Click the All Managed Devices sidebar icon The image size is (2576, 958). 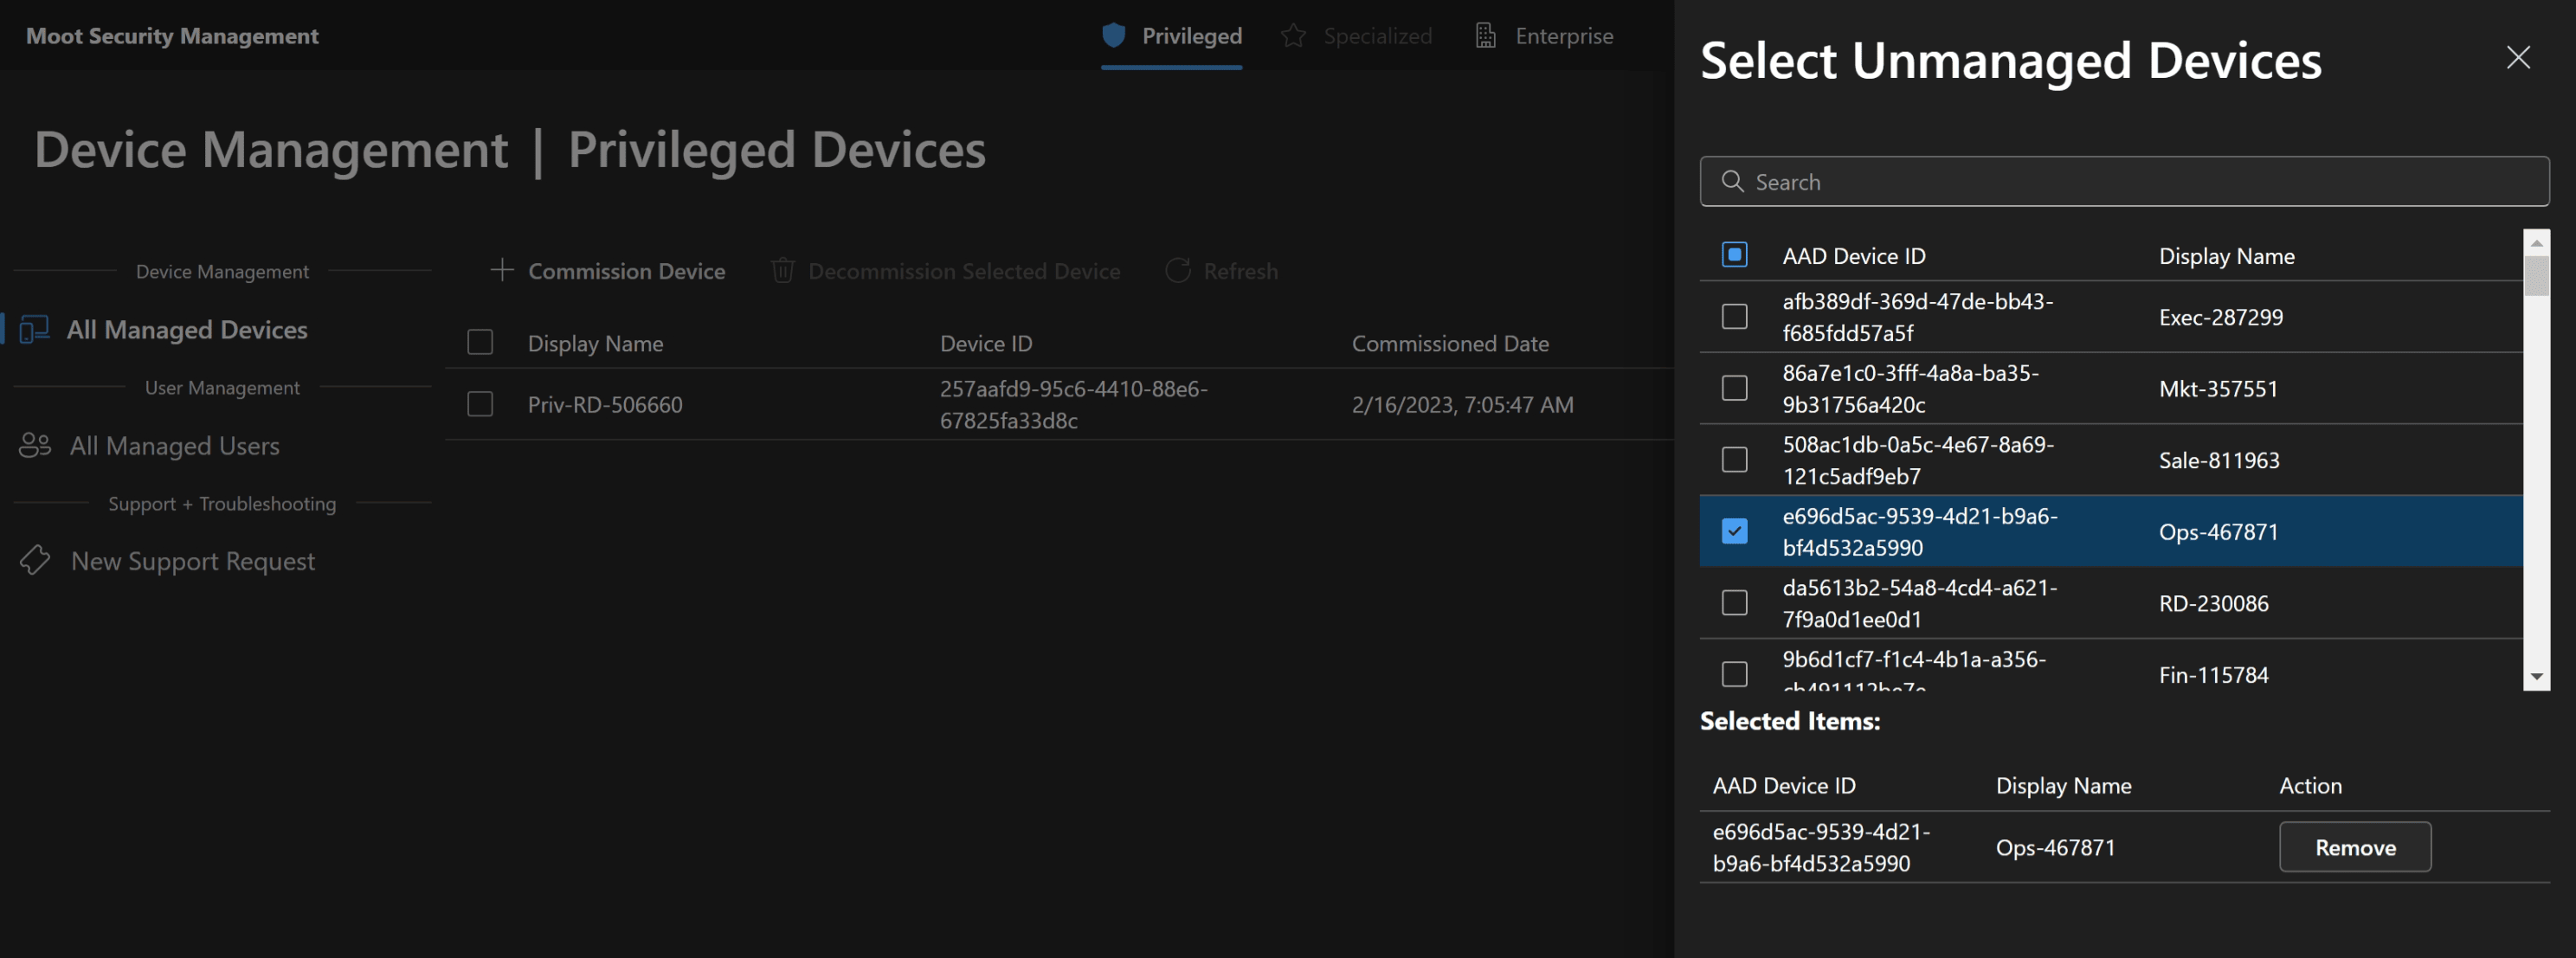34,329
